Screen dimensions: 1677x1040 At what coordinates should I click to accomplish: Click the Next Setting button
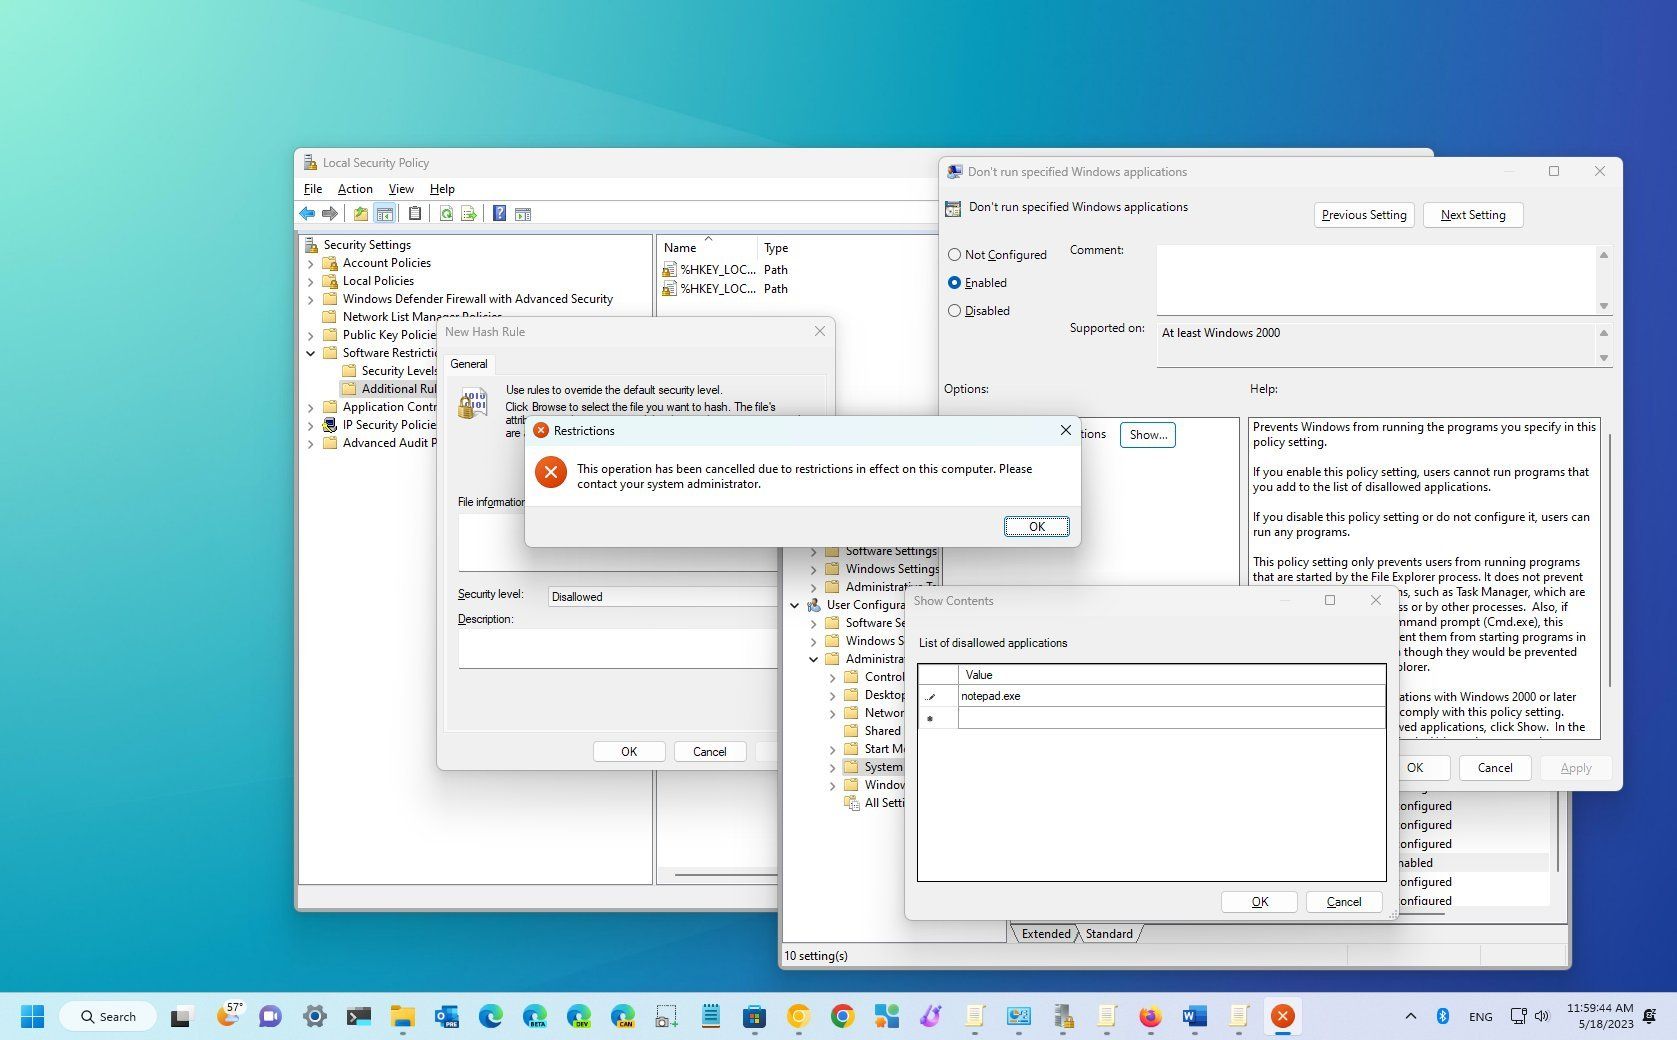coord(1472,214)
